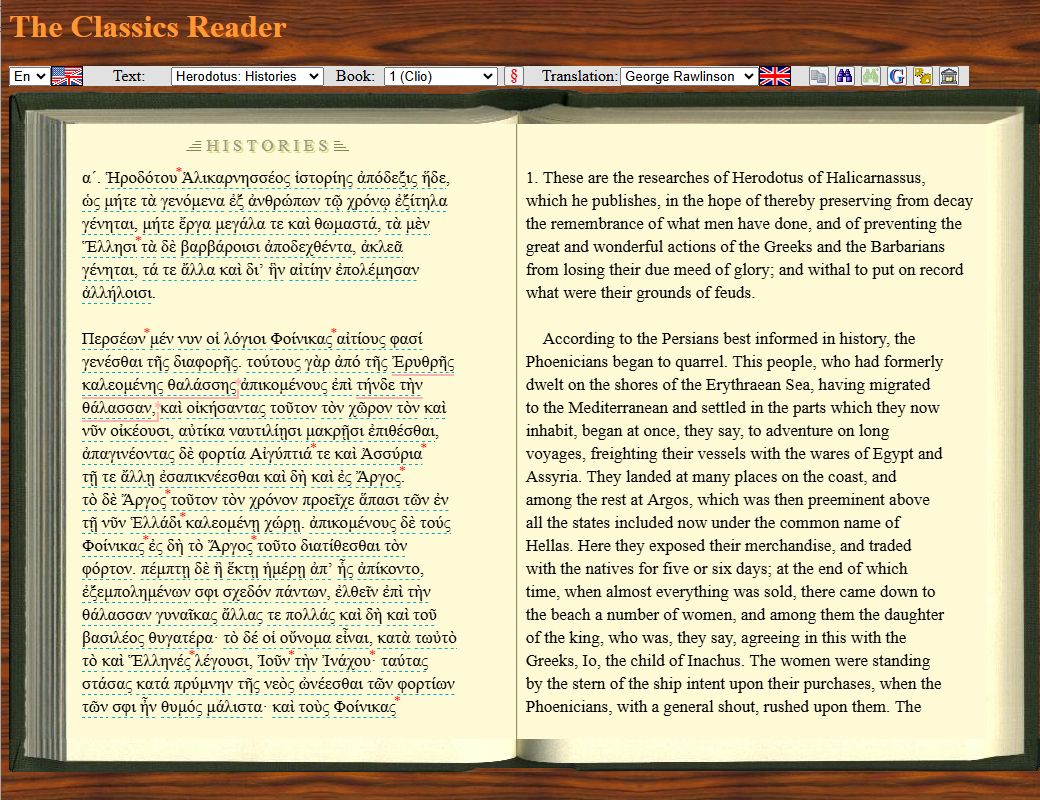Image resolution: width=1040 pixels, height=800 pixels.
Task: Click The Classics Reader site title
Action: [148, 27]
